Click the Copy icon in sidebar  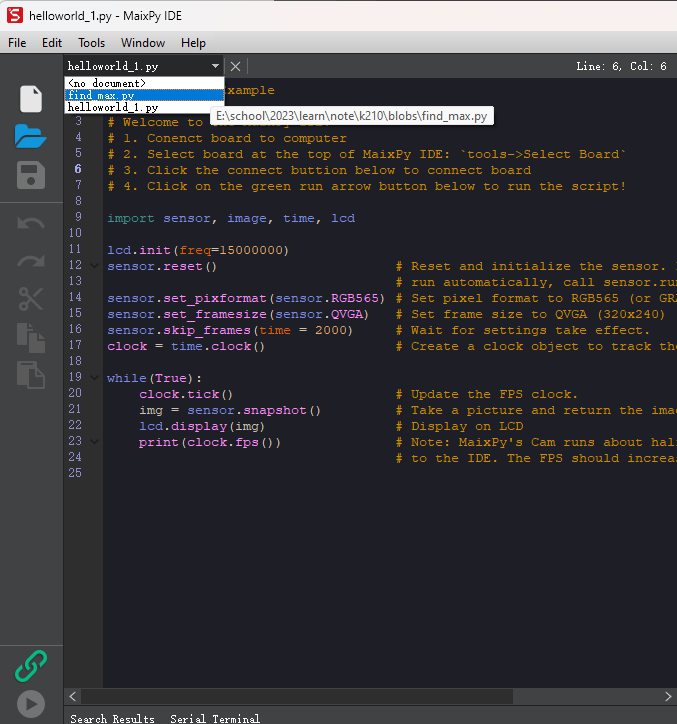coord(31,338)
